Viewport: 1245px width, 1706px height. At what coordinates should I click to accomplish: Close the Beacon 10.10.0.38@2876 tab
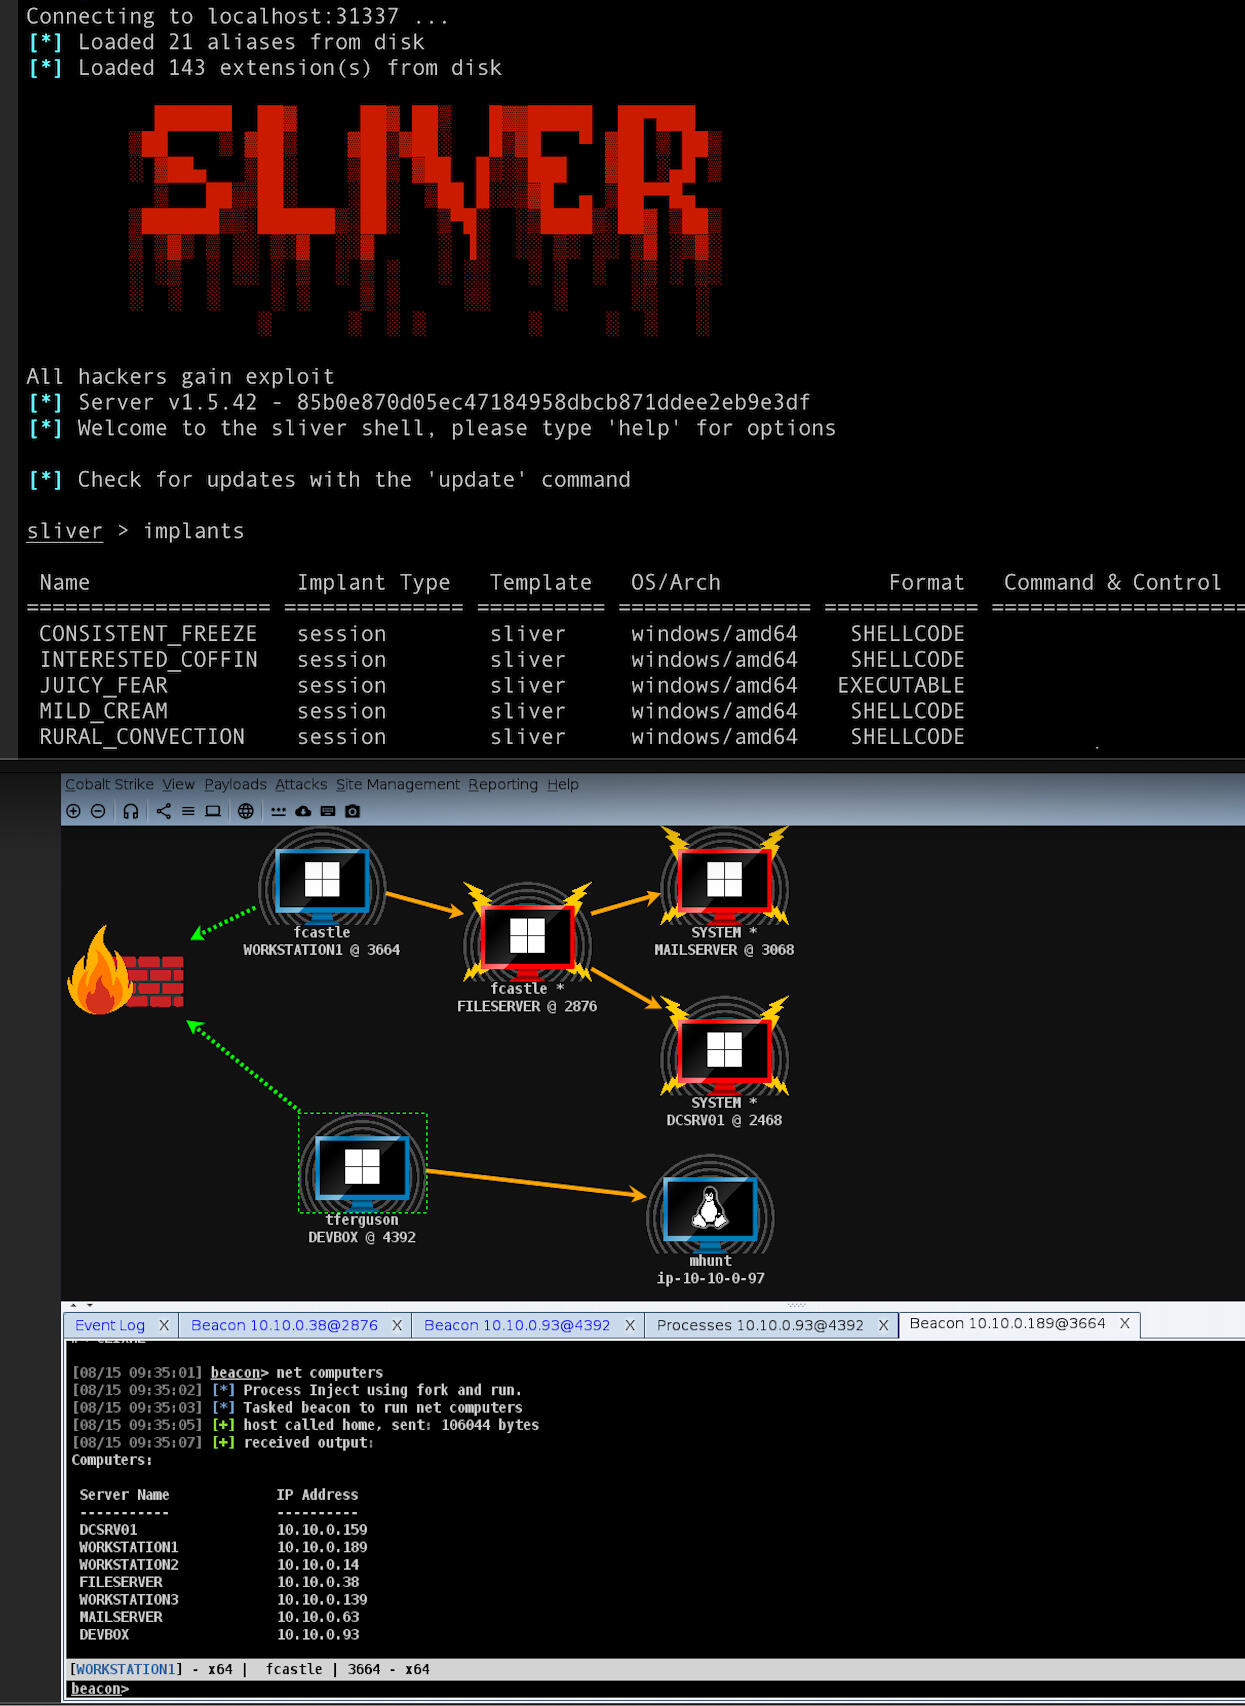(x=397, y=1325)
